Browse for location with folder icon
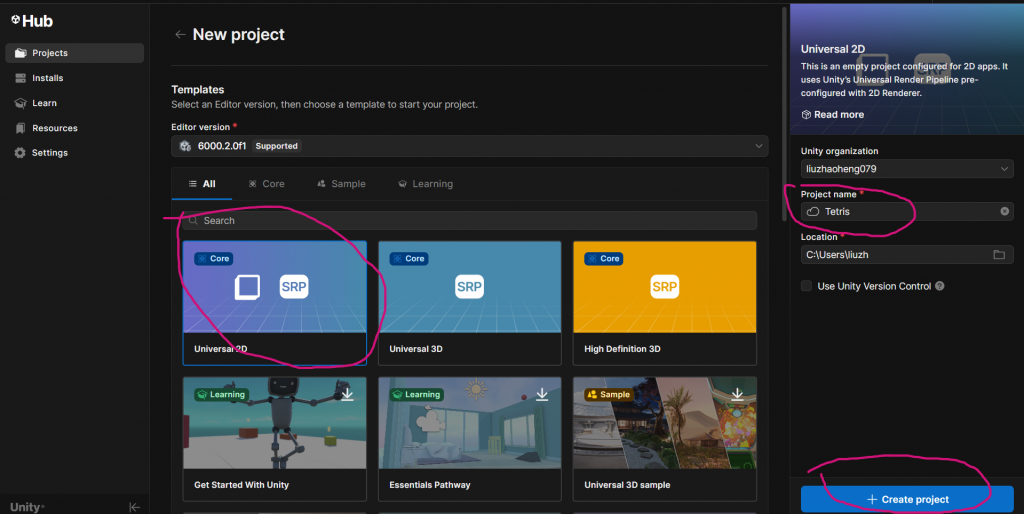 point(999,255)
